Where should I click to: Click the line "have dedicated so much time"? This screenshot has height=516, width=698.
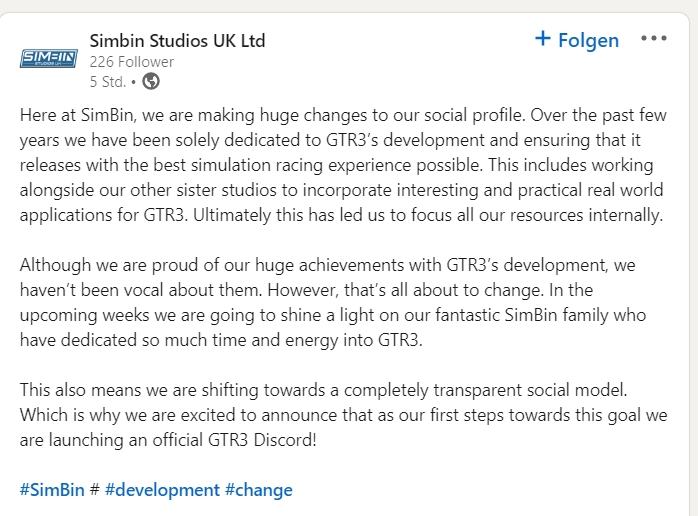tap(221, 340)
